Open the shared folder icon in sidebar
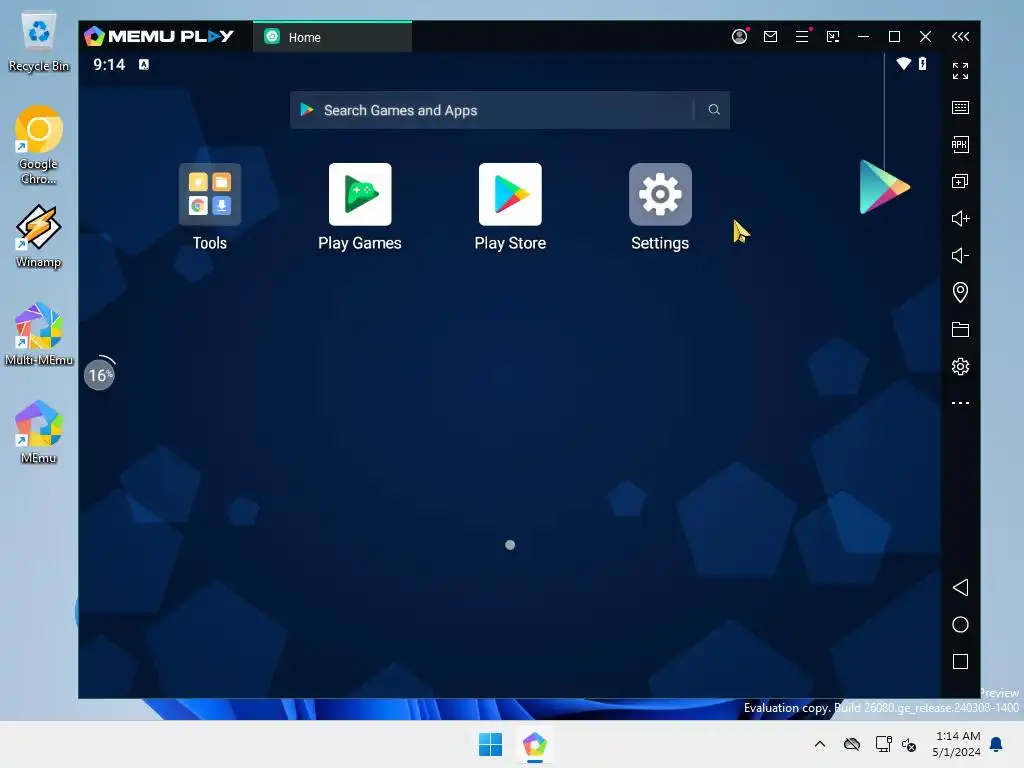The image size is (1024, 768). [960, 329]
